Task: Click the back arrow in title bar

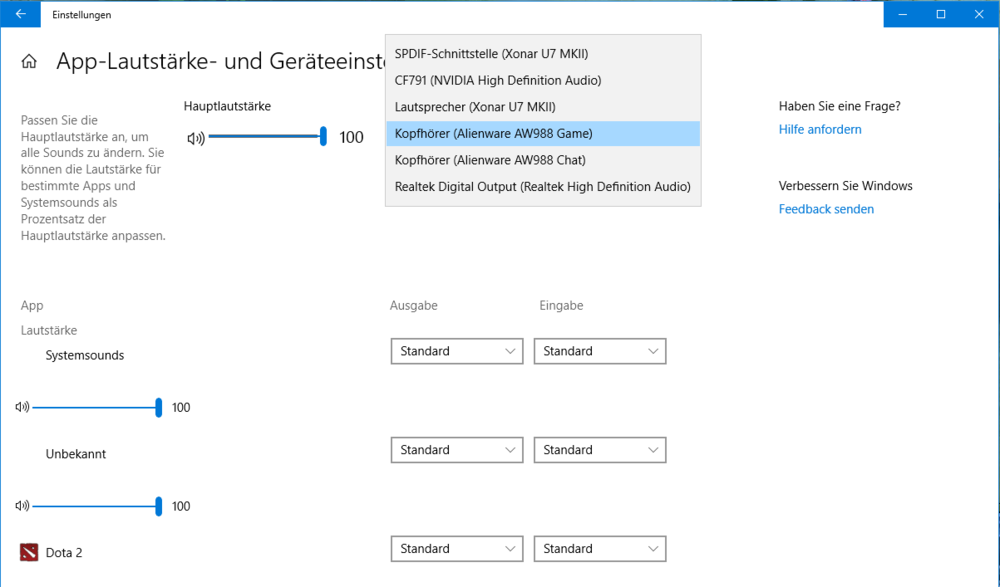Action: pos(20,14)
